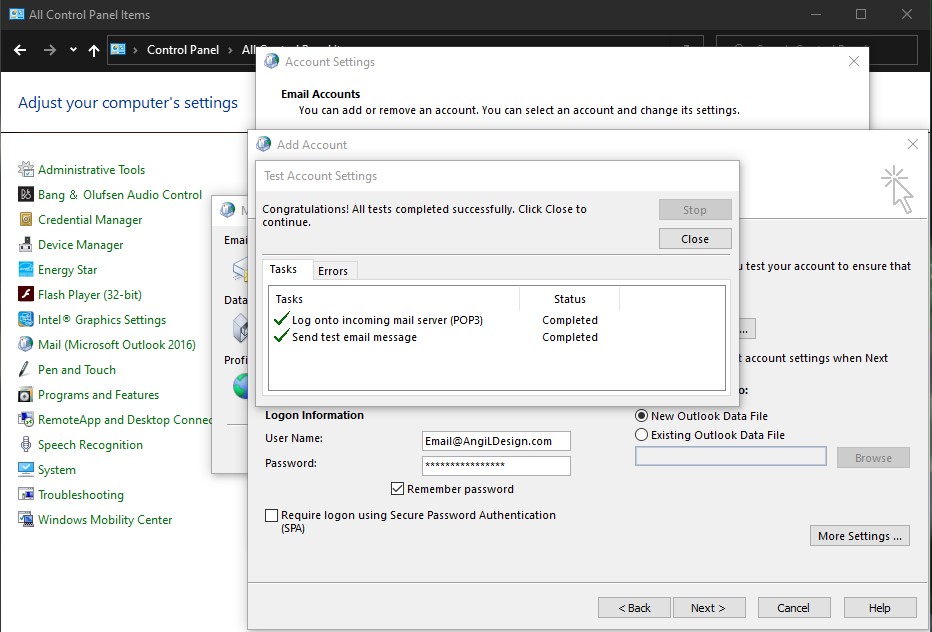Toggle Remember password checkbox
The width and height of the screenshot is (932, 632).
(398, 489)
